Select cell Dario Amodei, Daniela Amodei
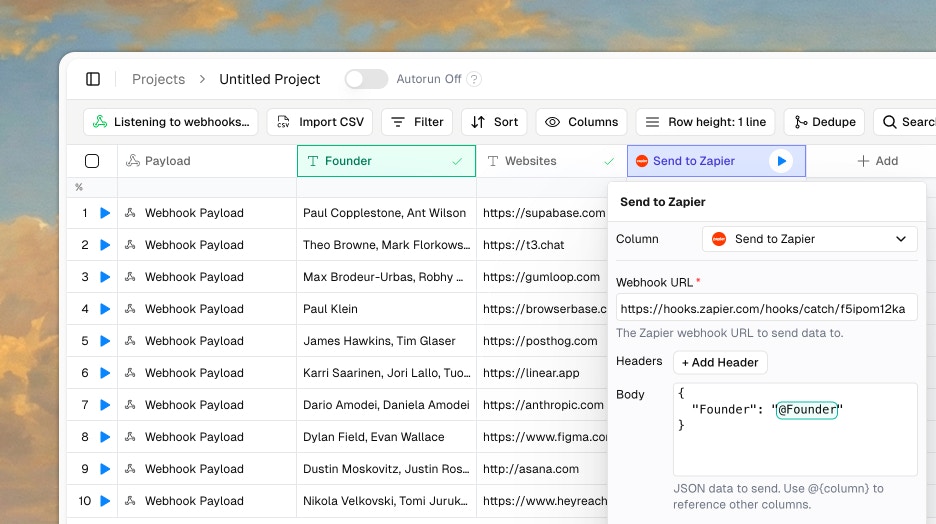Screen dimensions: 936x524 tap(386, 405)
